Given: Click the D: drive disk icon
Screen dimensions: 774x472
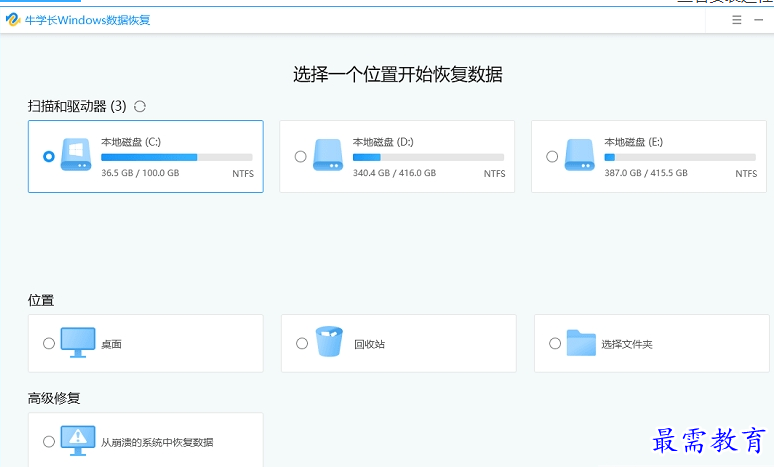Looking at the screenshot, I should coord(328,155).
